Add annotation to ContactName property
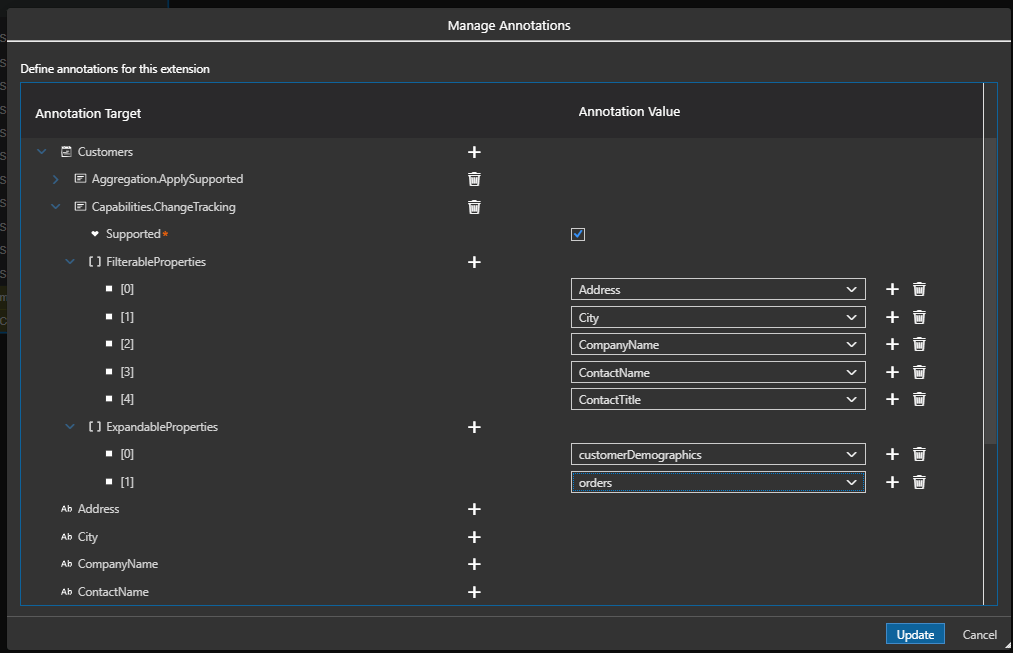1013x653 pixels. coord(474,592)
